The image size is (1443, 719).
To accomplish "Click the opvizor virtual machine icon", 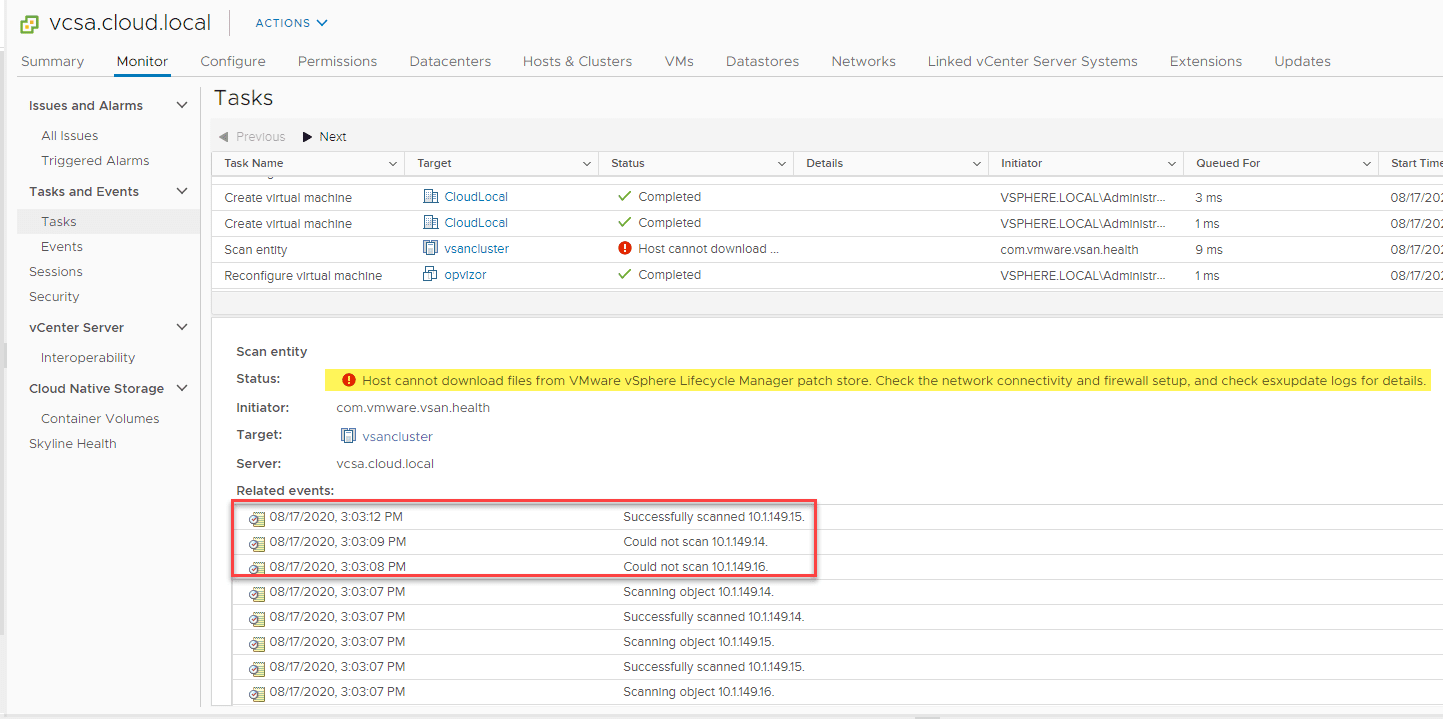I will (x=430, y=274).
